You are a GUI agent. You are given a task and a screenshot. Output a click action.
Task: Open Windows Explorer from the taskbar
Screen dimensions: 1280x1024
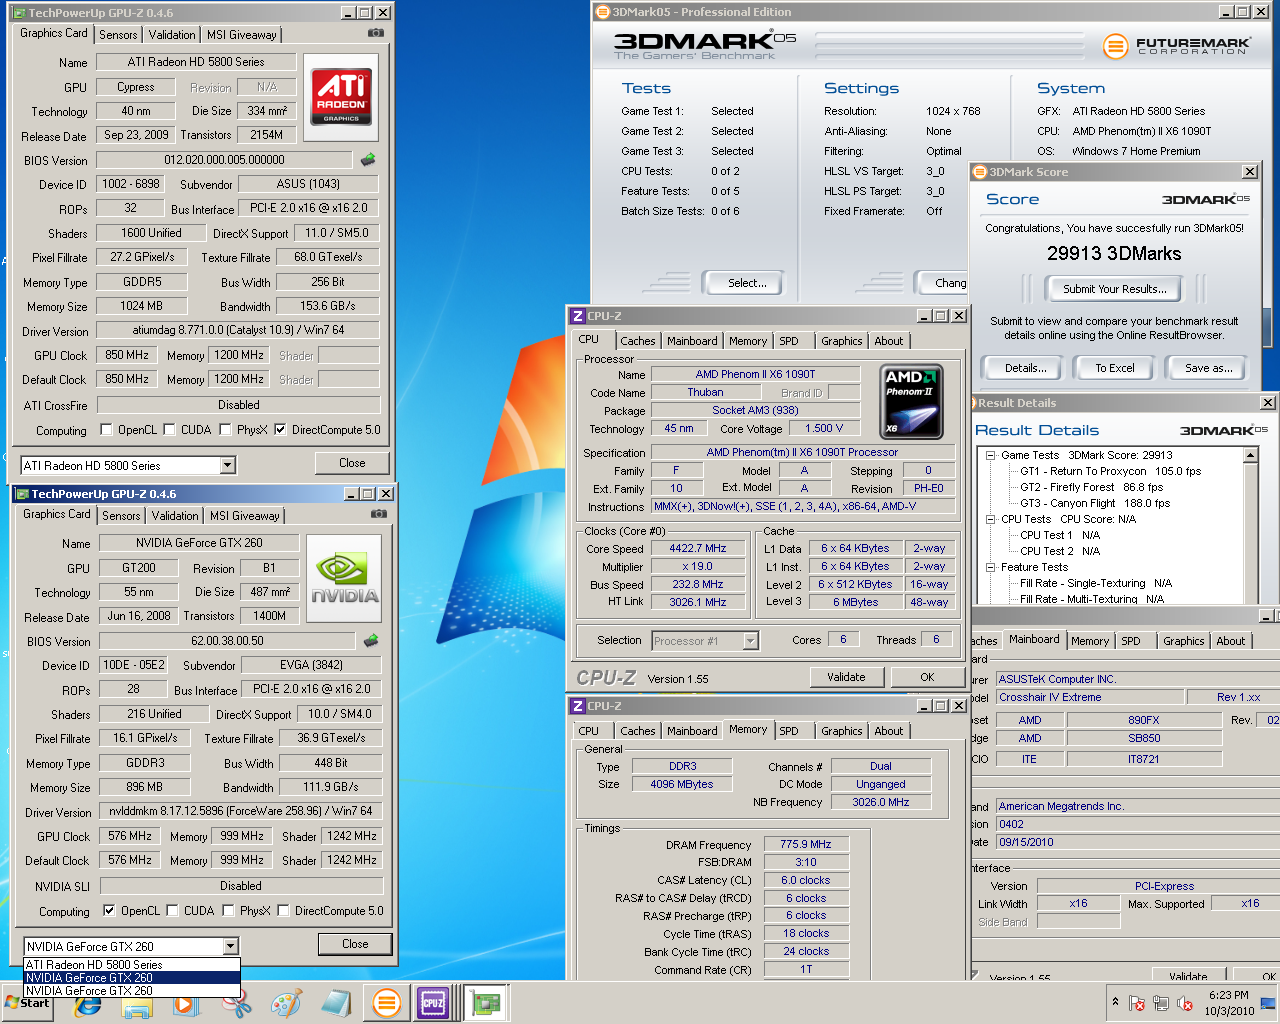(137, 1004)
